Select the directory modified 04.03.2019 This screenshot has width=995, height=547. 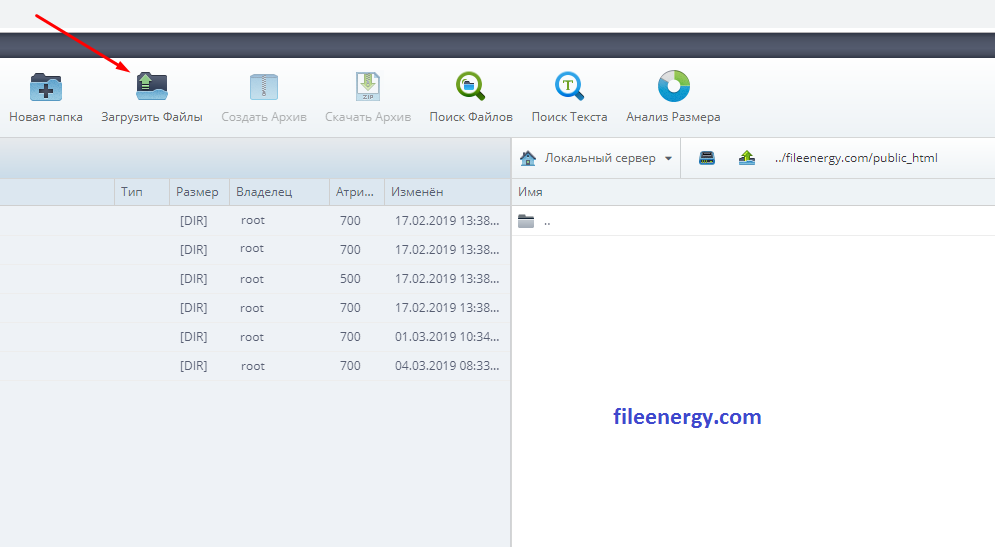coord(255,366)
